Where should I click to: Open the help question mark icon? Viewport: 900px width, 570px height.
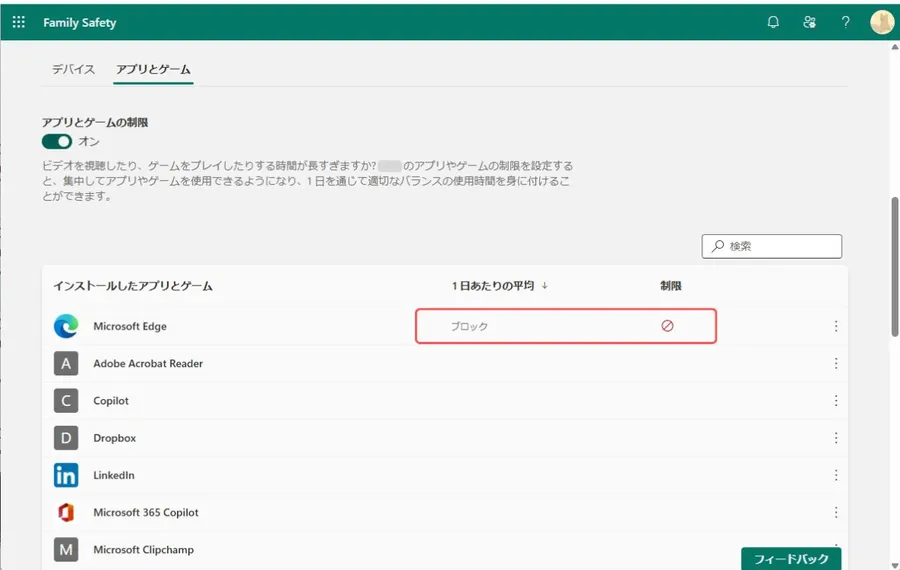[x=846, y=22]
